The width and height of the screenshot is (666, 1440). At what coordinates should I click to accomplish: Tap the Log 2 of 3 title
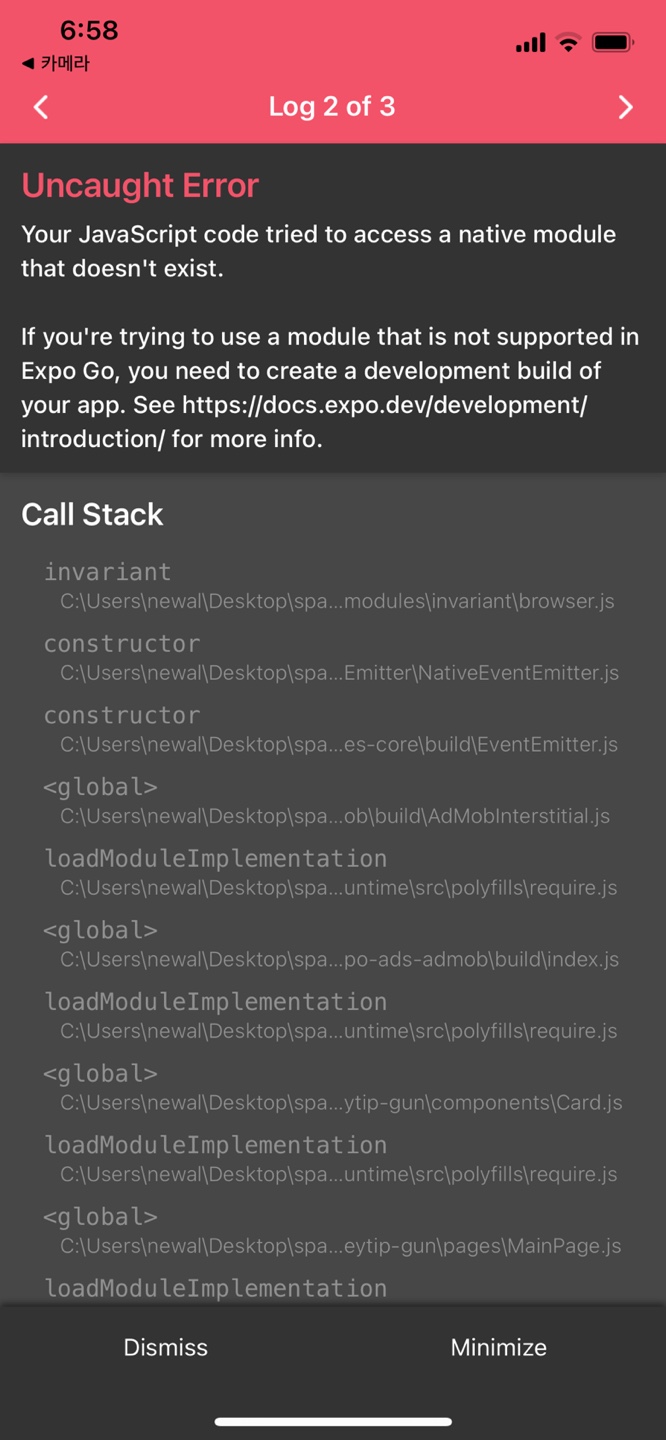click(332, 106)
